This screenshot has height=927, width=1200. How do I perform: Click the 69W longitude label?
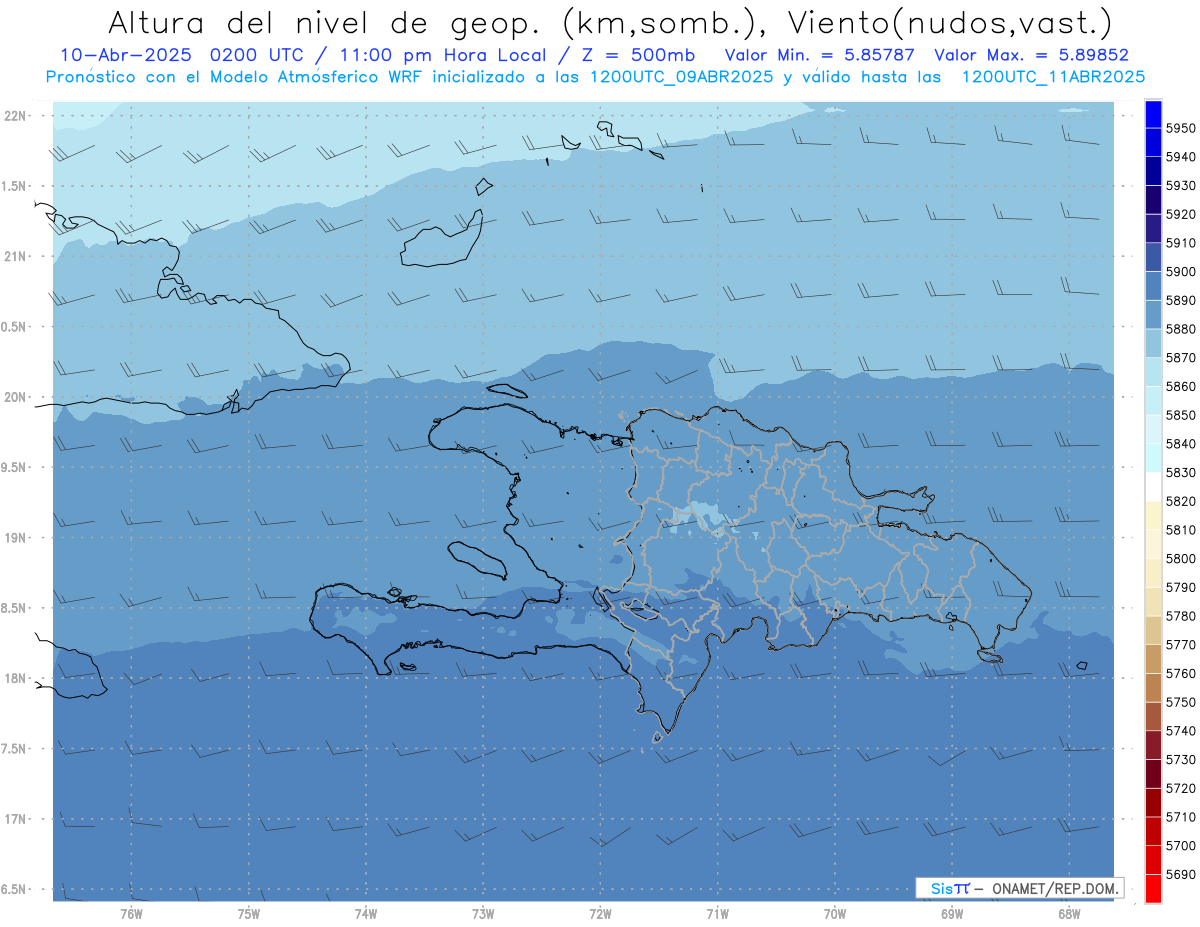point(952,913)
